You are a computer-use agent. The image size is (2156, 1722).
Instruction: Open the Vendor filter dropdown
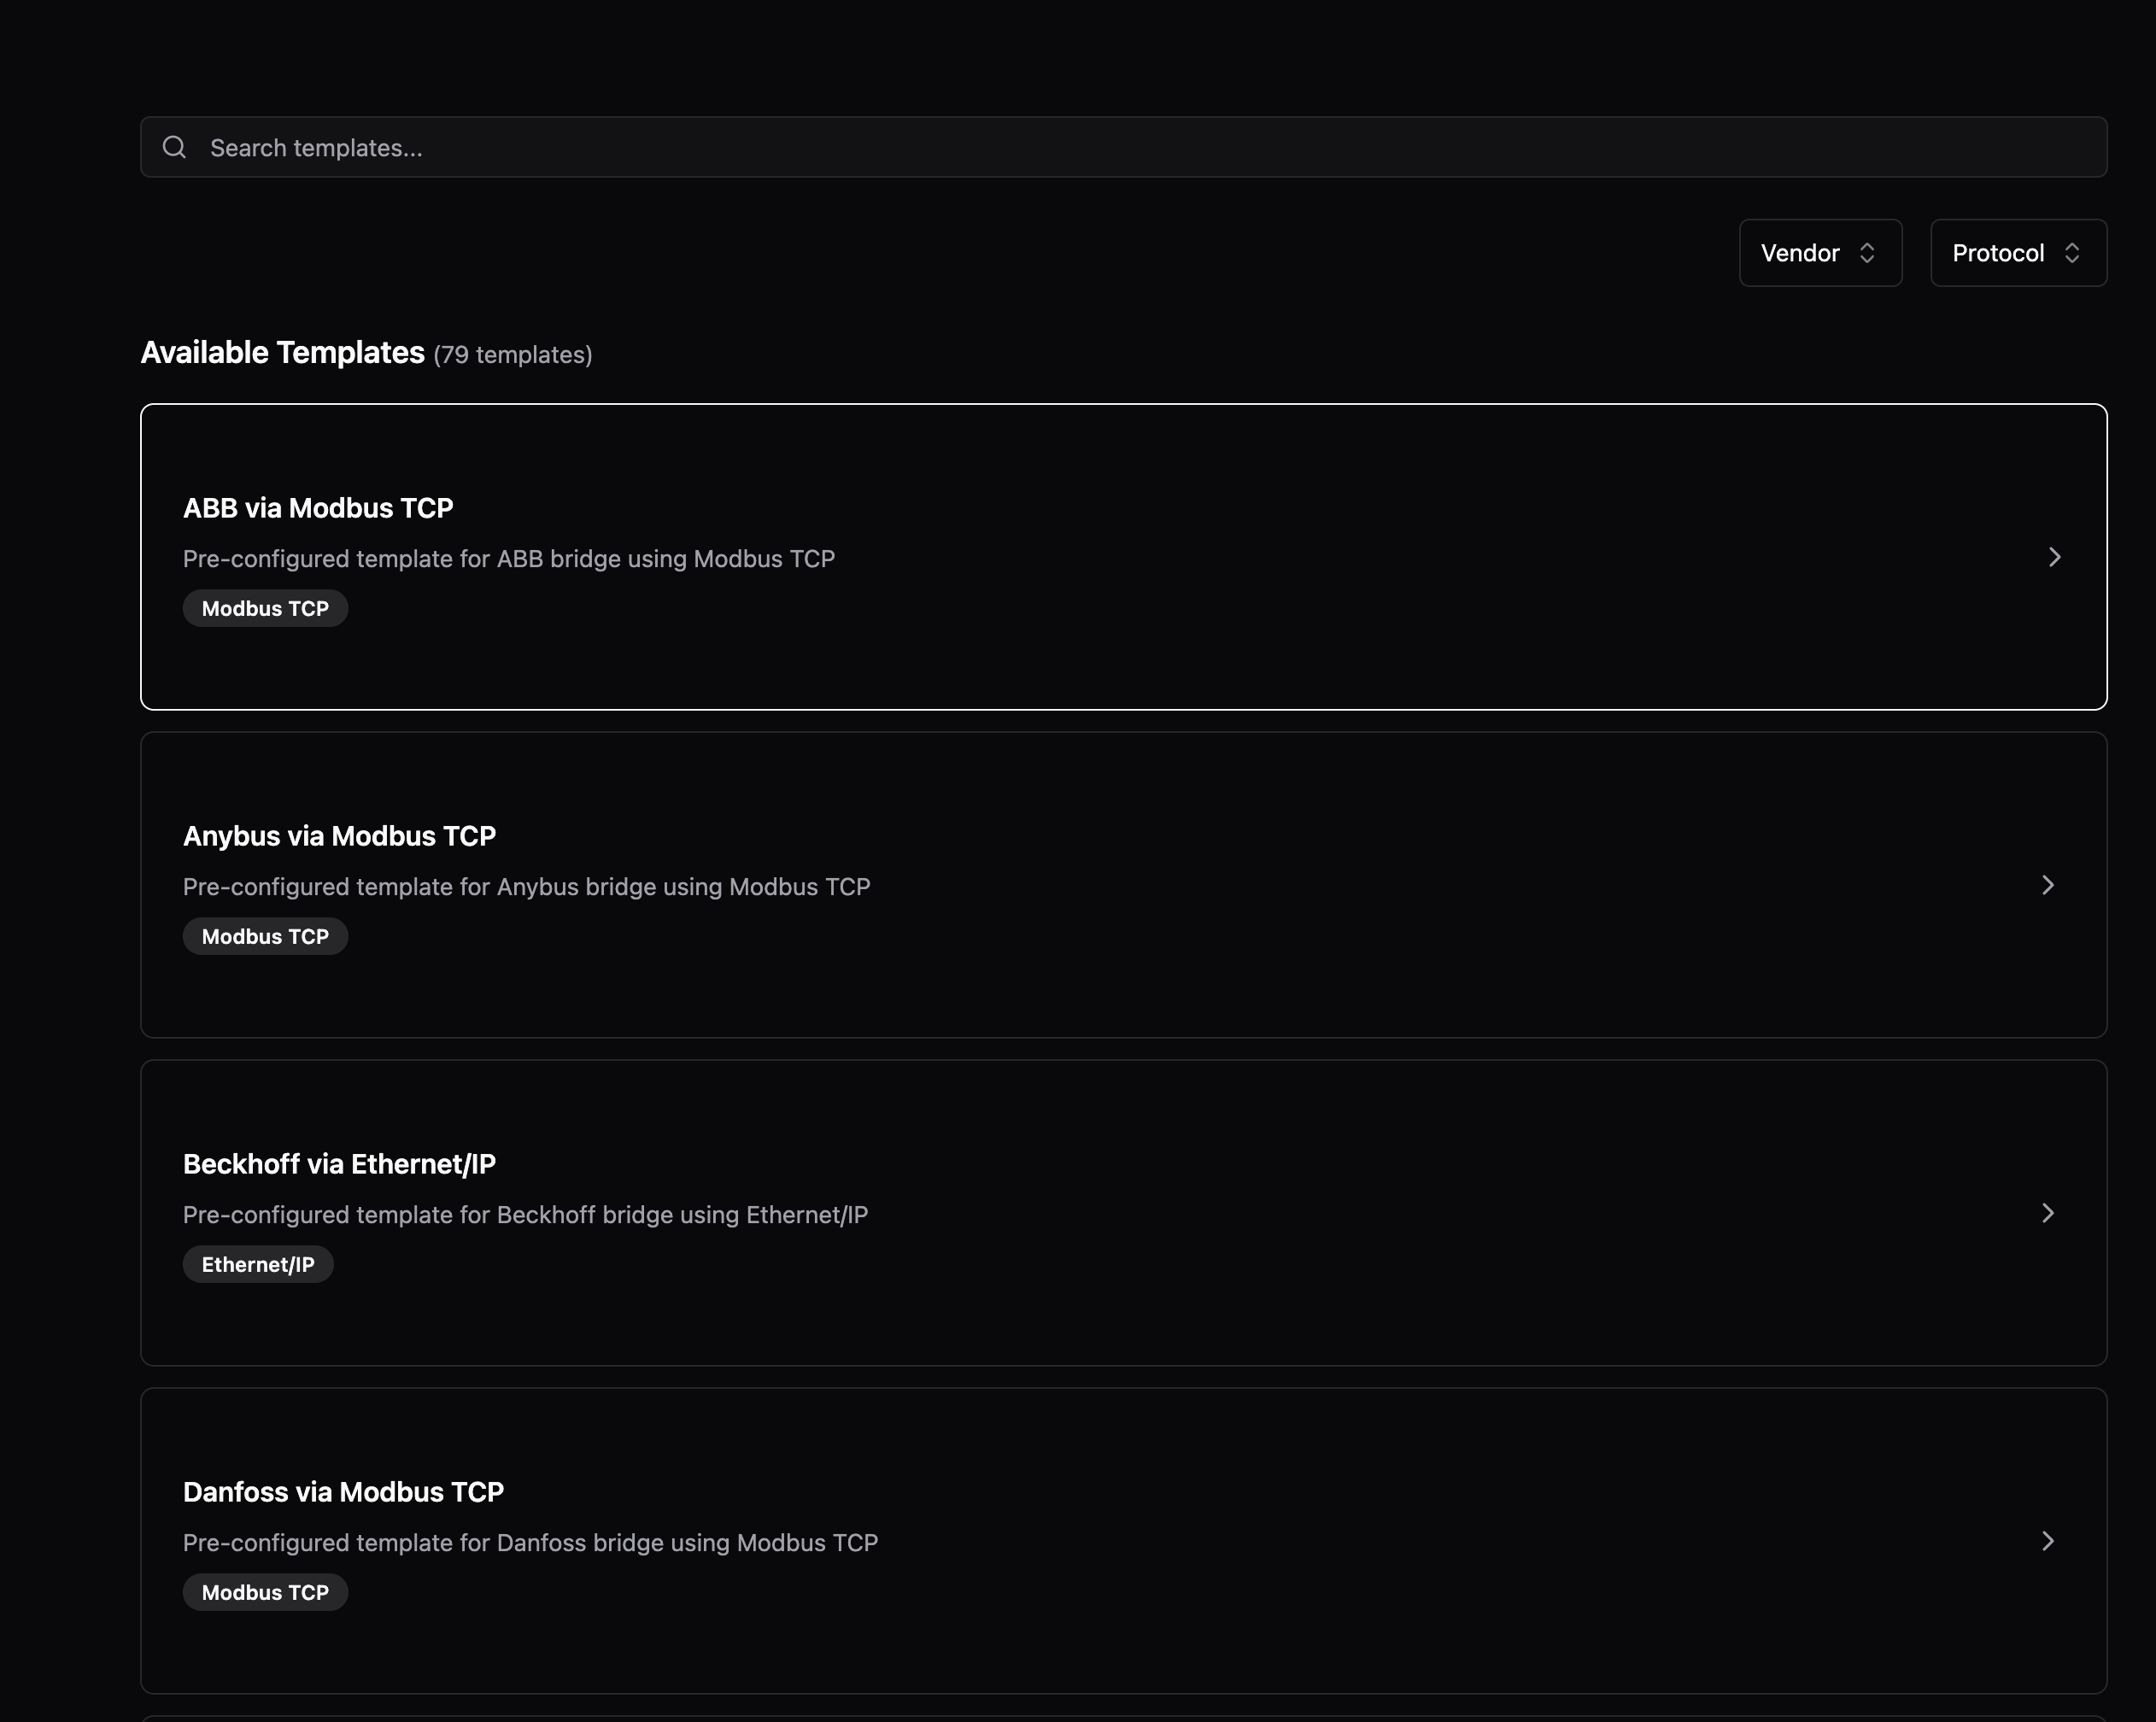point(1820,253)
